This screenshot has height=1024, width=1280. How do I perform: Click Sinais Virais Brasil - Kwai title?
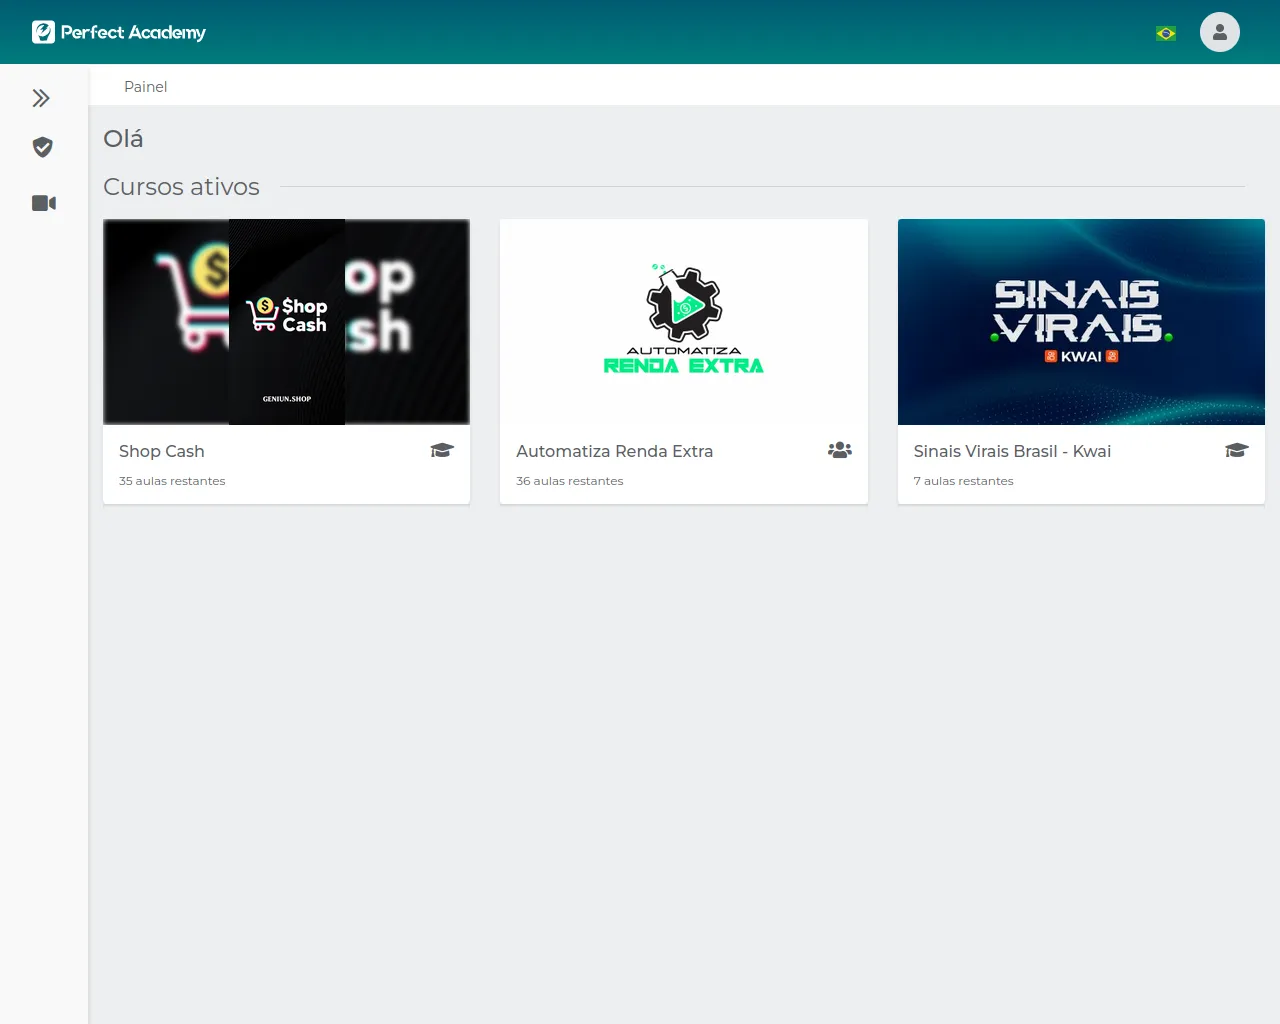coord(1012,451)
